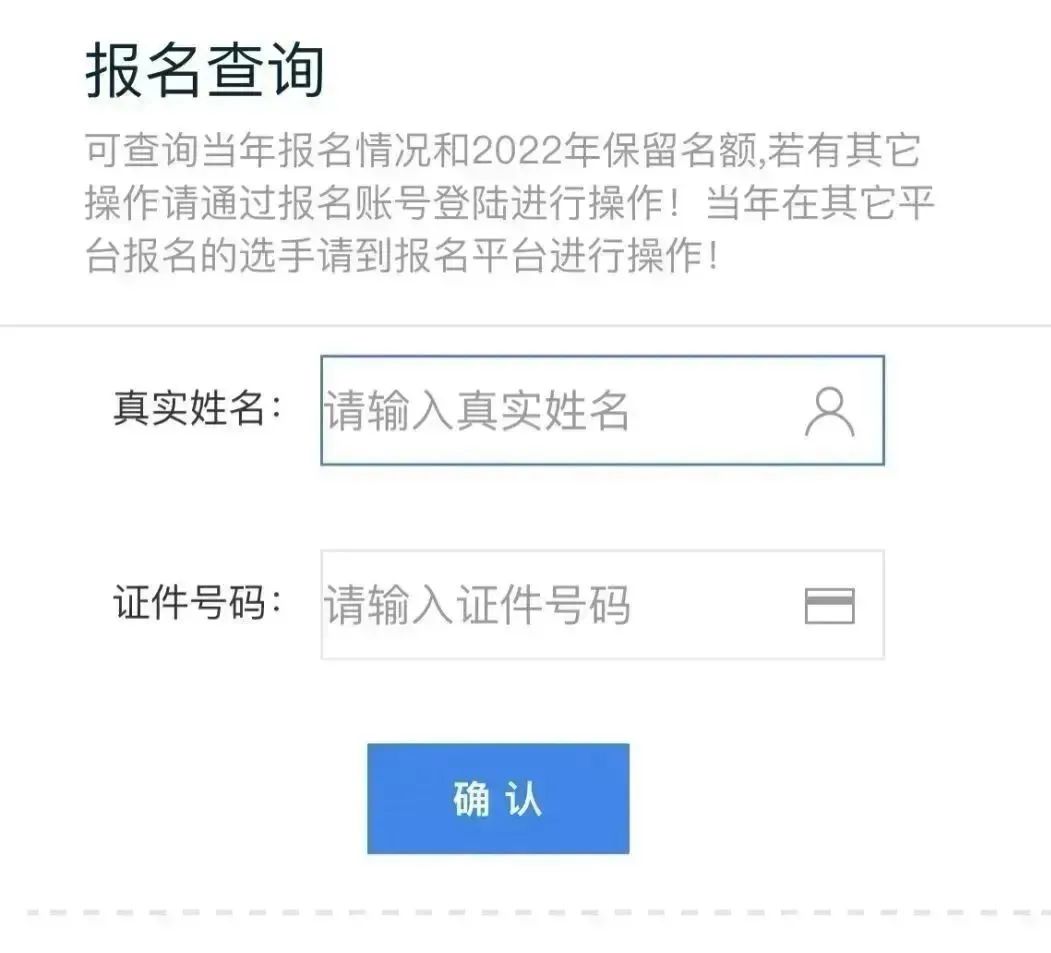Focus the 证件号码 input field
This screenshot has width=1051, height=953.
coord(603,605)
